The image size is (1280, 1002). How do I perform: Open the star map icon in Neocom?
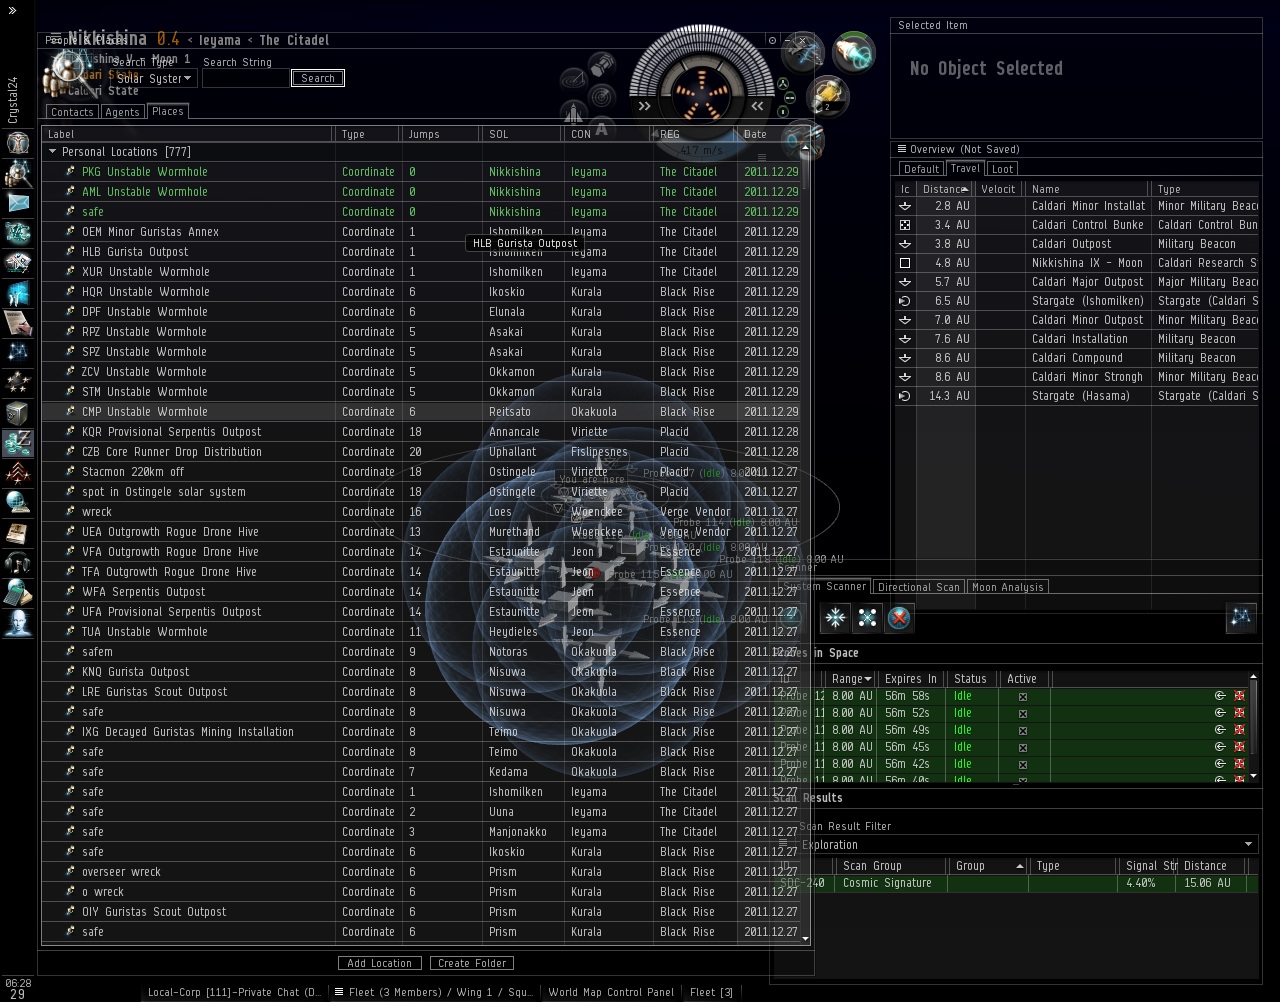pyautogui.click(x=18, y=353)
